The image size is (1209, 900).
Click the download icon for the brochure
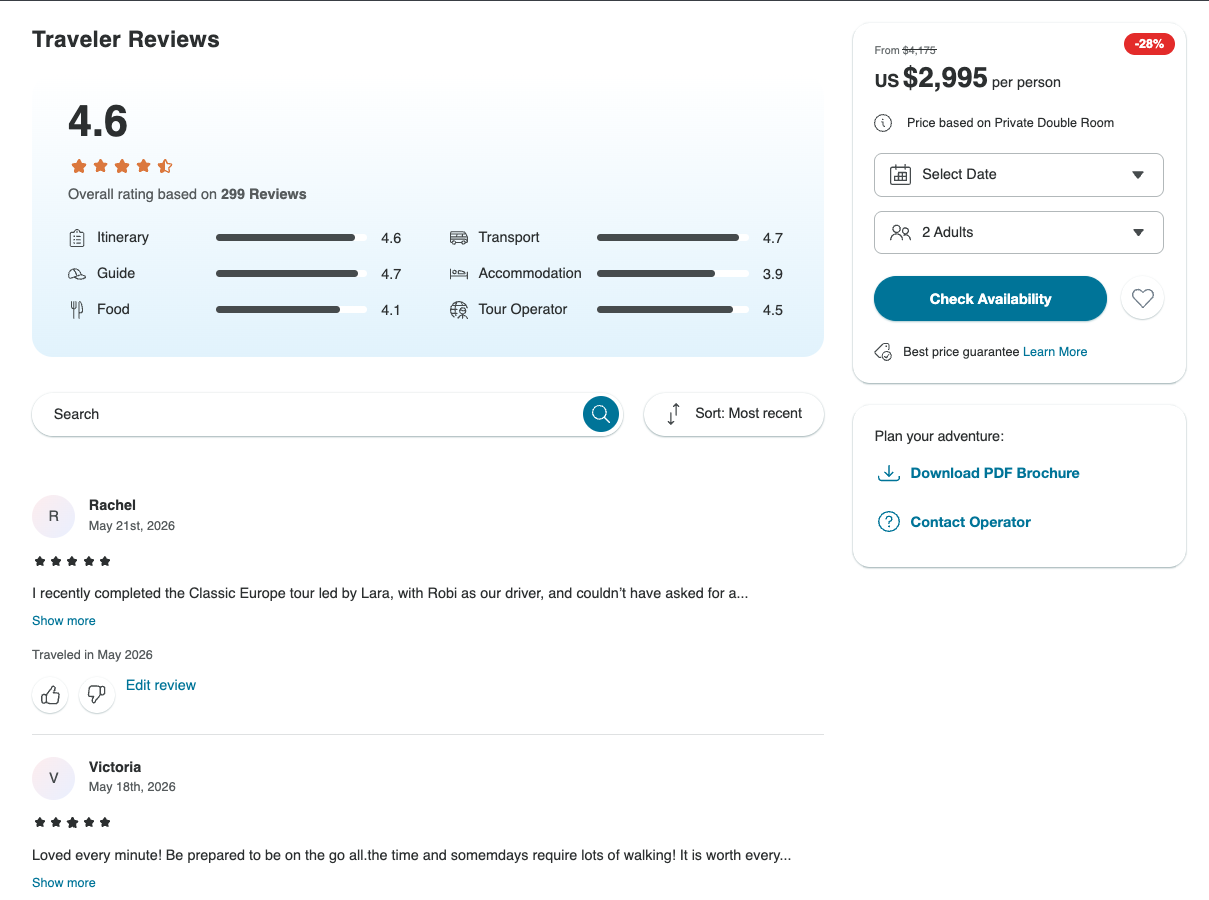888,473
